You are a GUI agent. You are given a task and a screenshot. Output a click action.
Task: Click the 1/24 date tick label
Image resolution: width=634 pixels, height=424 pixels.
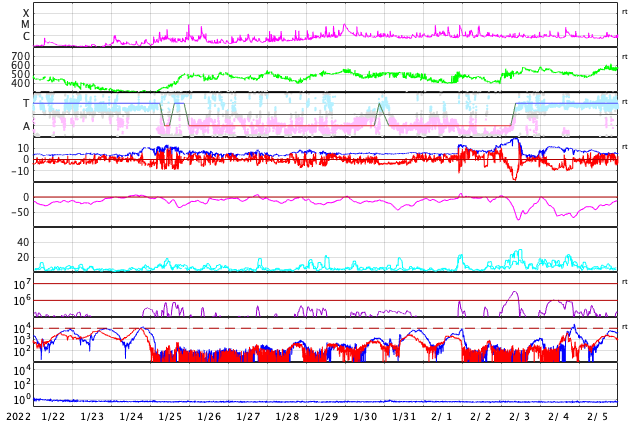131,416
